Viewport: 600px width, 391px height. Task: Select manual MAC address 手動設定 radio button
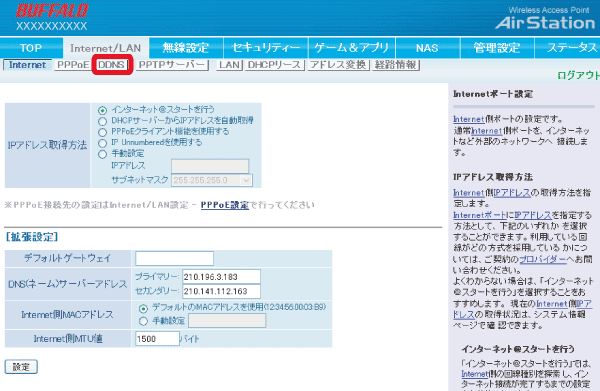tap(143, 321)
